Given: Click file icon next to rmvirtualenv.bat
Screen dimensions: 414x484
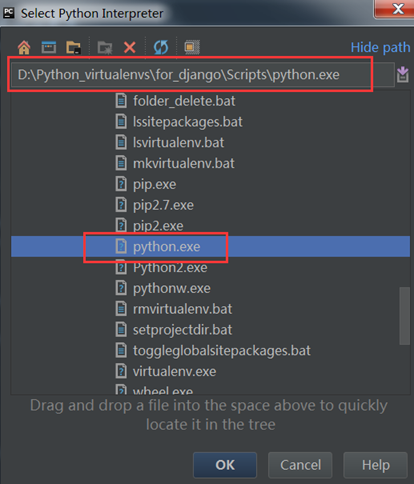Looking at the screenshot, I should (x=121, y=309).
